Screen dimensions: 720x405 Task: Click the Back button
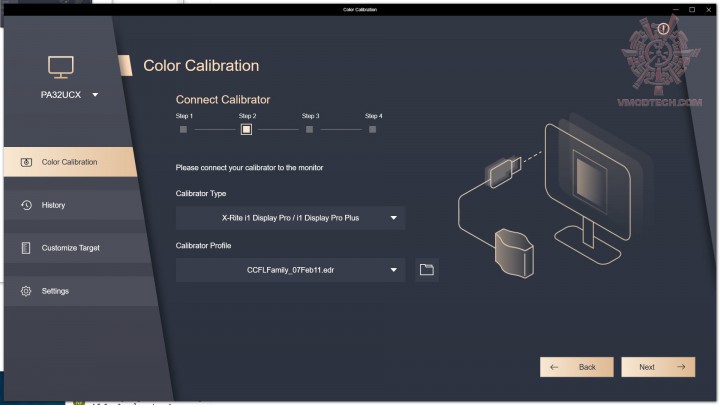click(x=577, y=367)
